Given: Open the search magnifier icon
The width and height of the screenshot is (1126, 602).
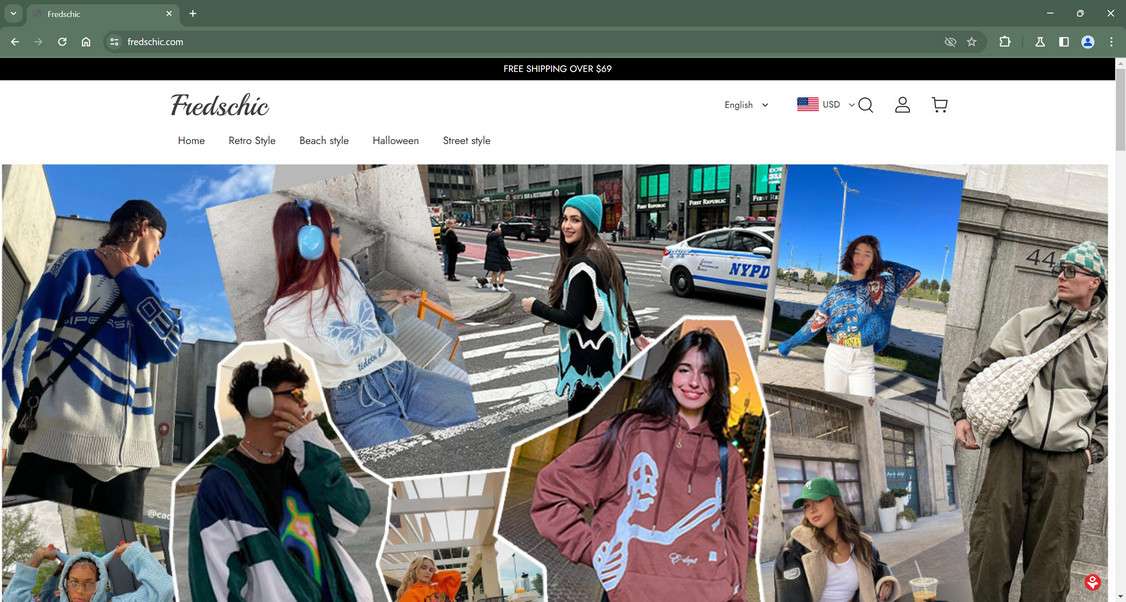Looking at the screenshot, I should point(865,106).
